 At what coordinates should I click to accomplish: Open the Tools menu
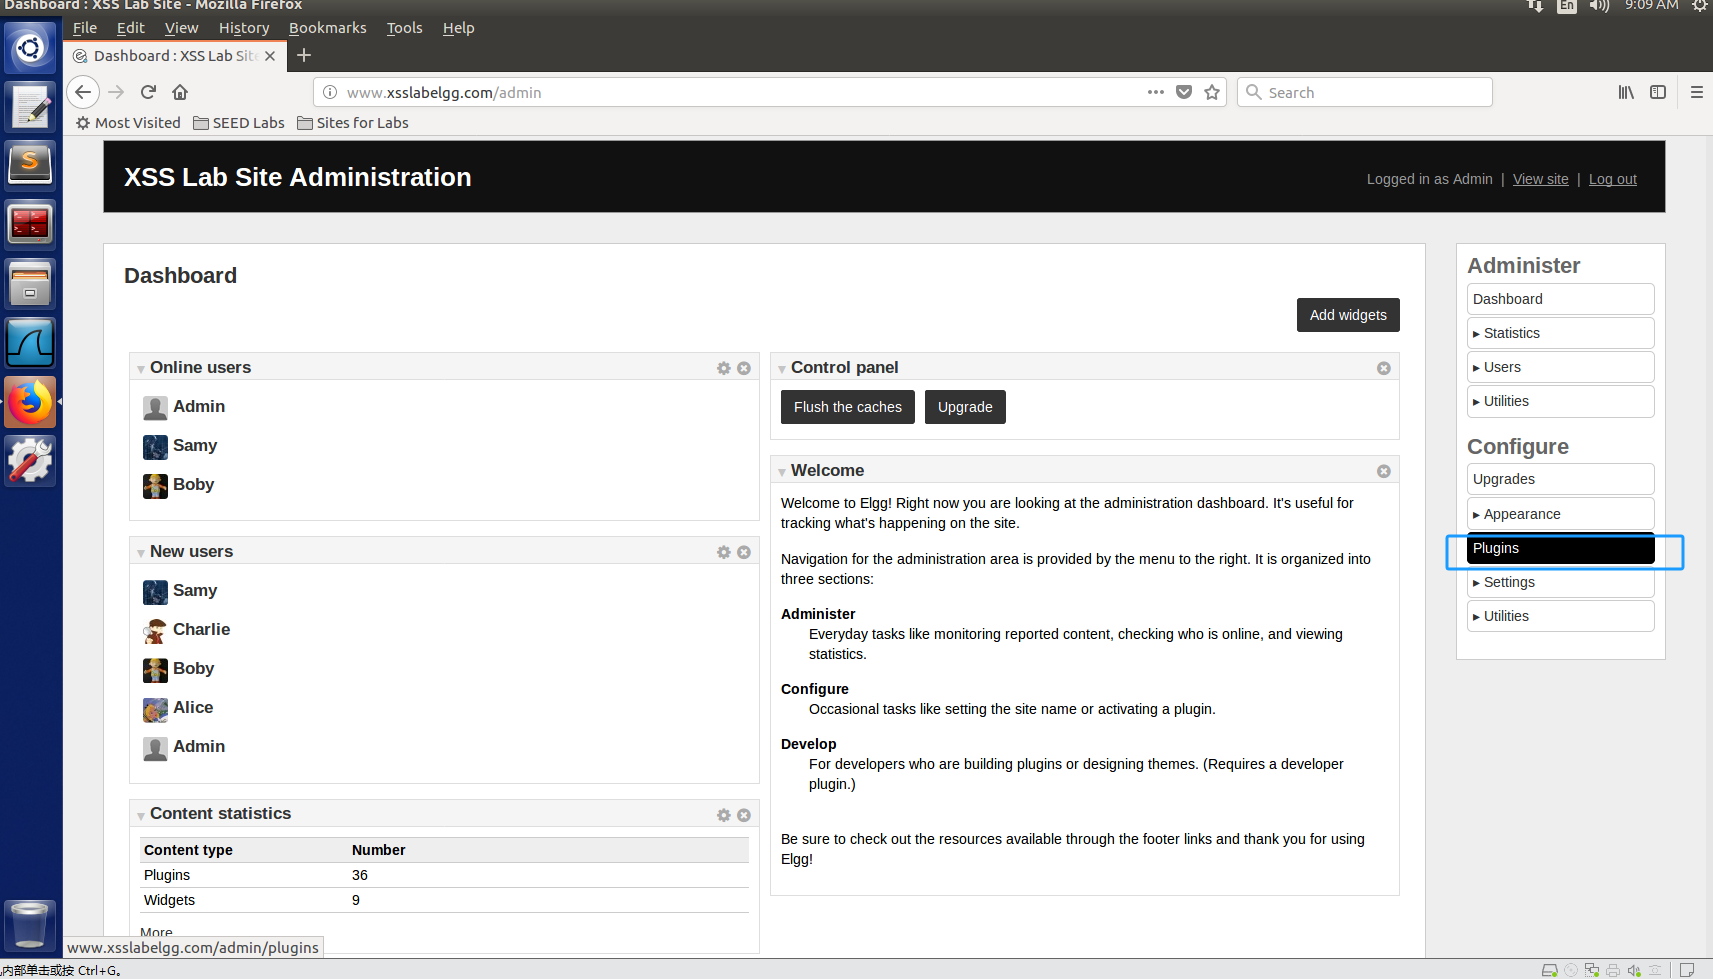point(405,28)
